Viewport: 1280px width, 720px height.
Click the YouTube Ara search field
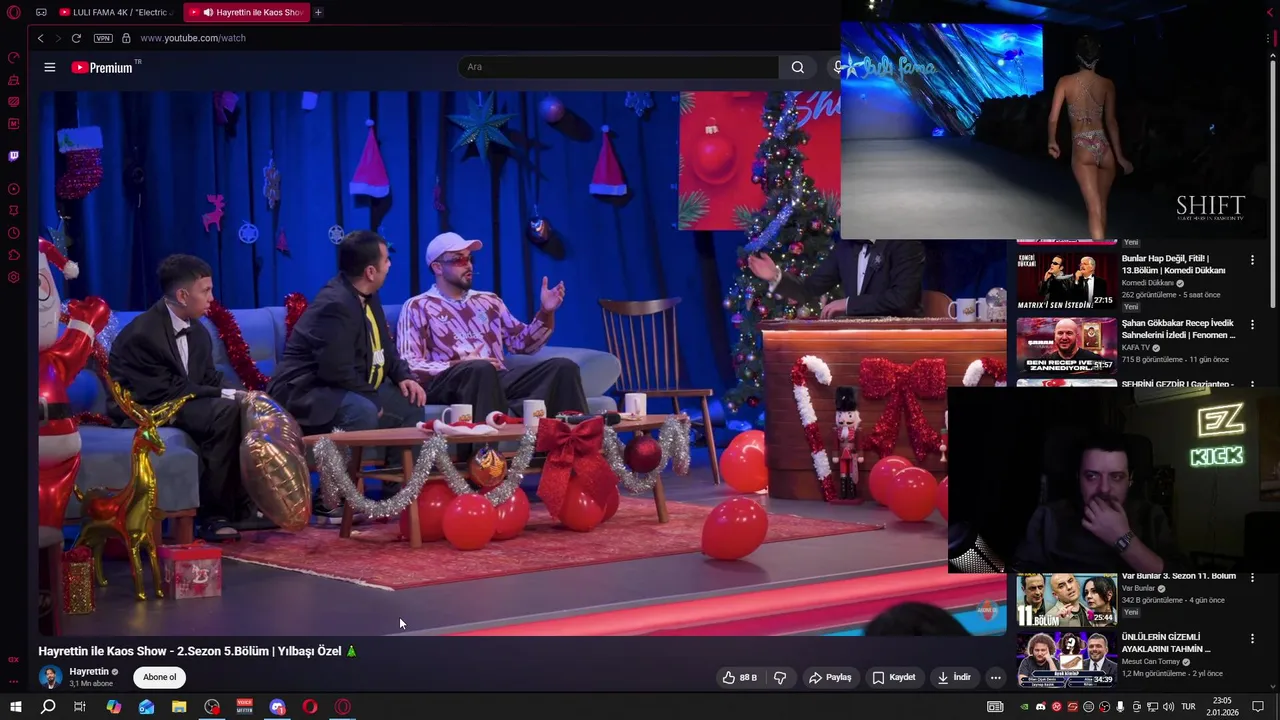tap(618, 67)
